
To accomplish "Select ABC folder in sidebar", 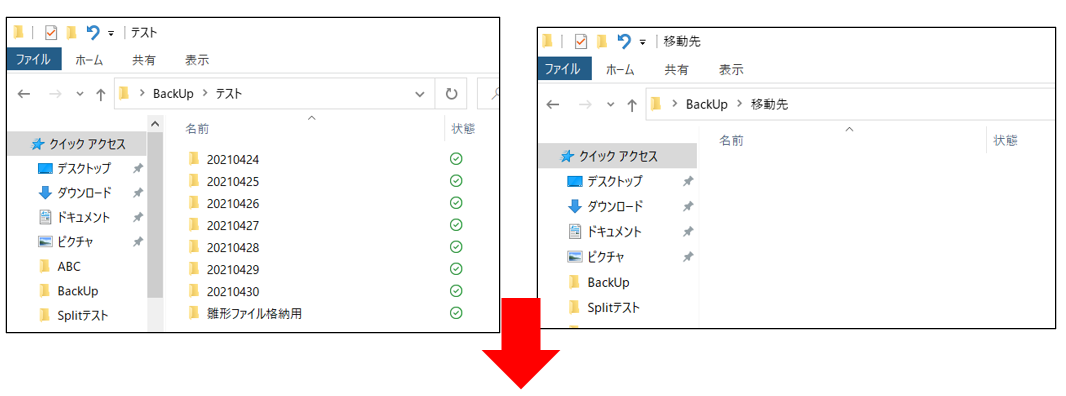I will point(69,267).
